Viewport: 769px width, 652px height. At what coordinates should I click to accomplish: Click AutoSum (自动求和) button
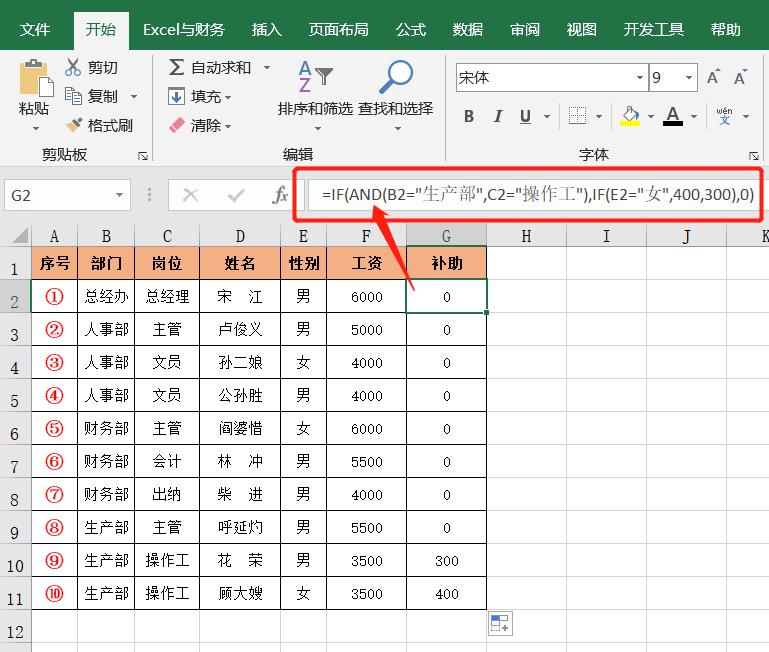[210, 67]
